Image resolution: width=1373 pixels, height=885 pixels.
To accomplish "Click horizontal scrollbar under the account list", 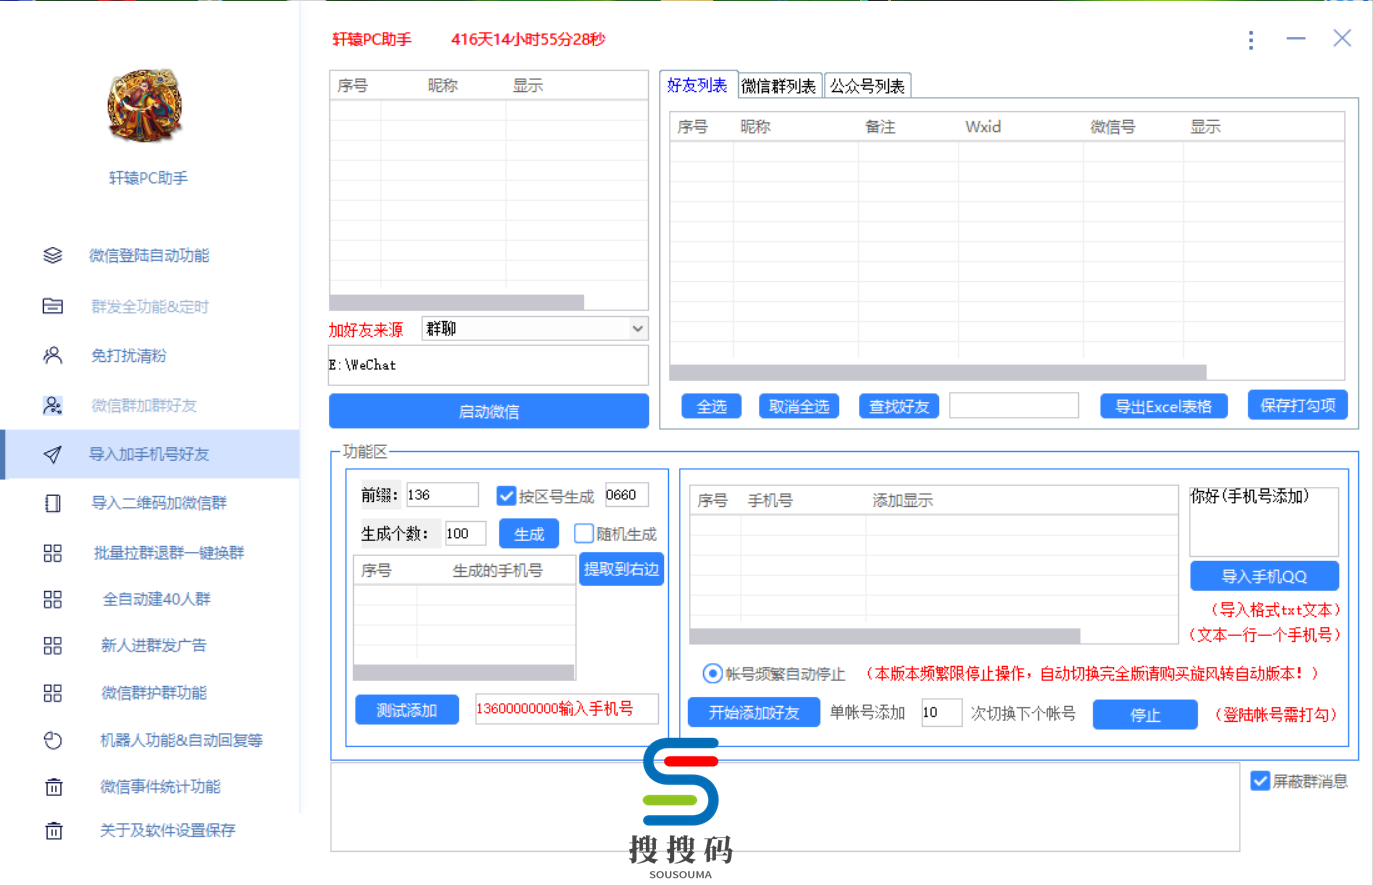I will [457, 302].
